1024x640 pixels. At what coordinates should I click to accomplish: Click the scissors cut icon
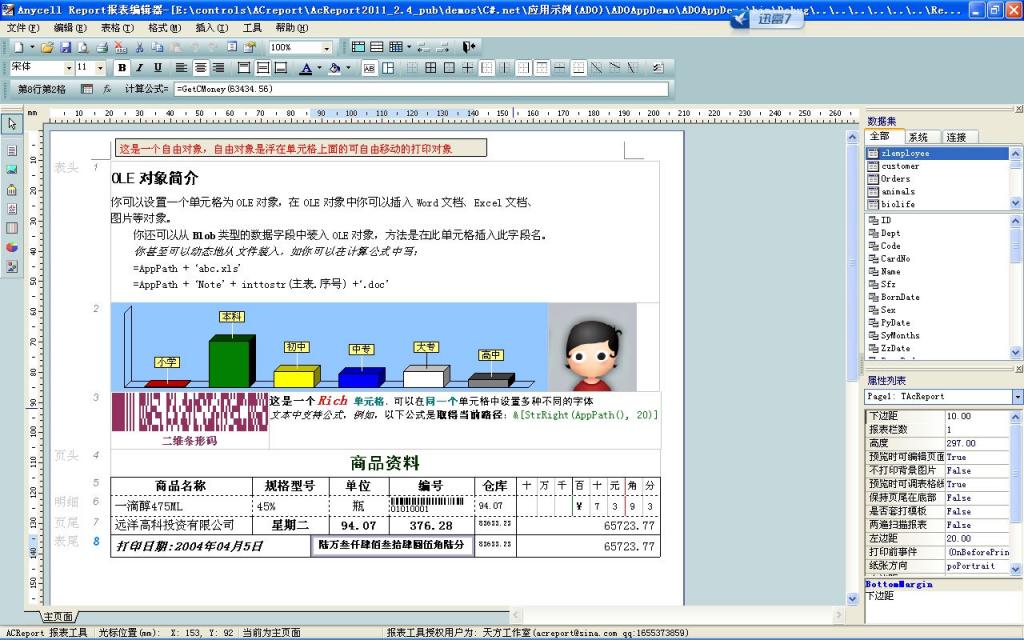(x=139, y=46)
